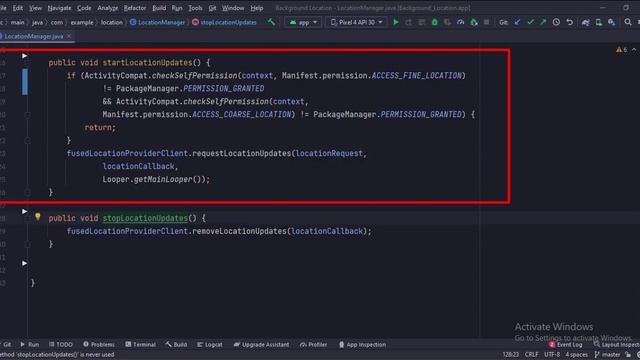Click the LocationManager breadcrumb
Screen dimensions: 640x360
(x=158, y=22)
